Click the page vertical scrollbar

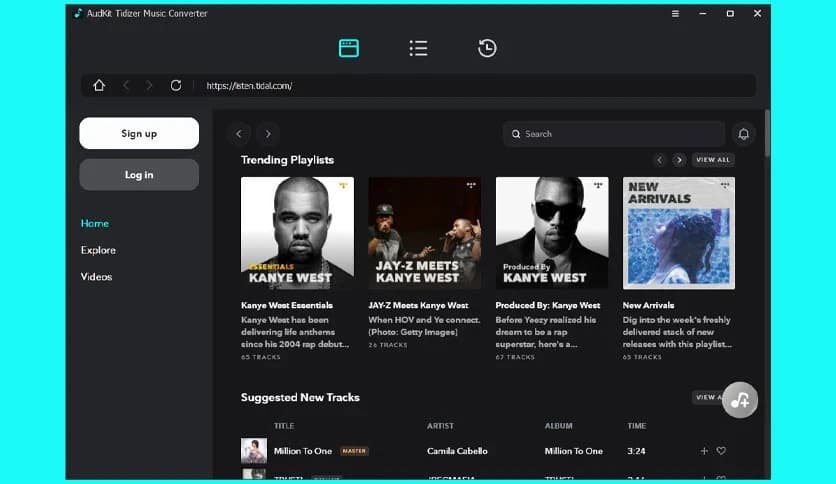[x=767, y=133]
